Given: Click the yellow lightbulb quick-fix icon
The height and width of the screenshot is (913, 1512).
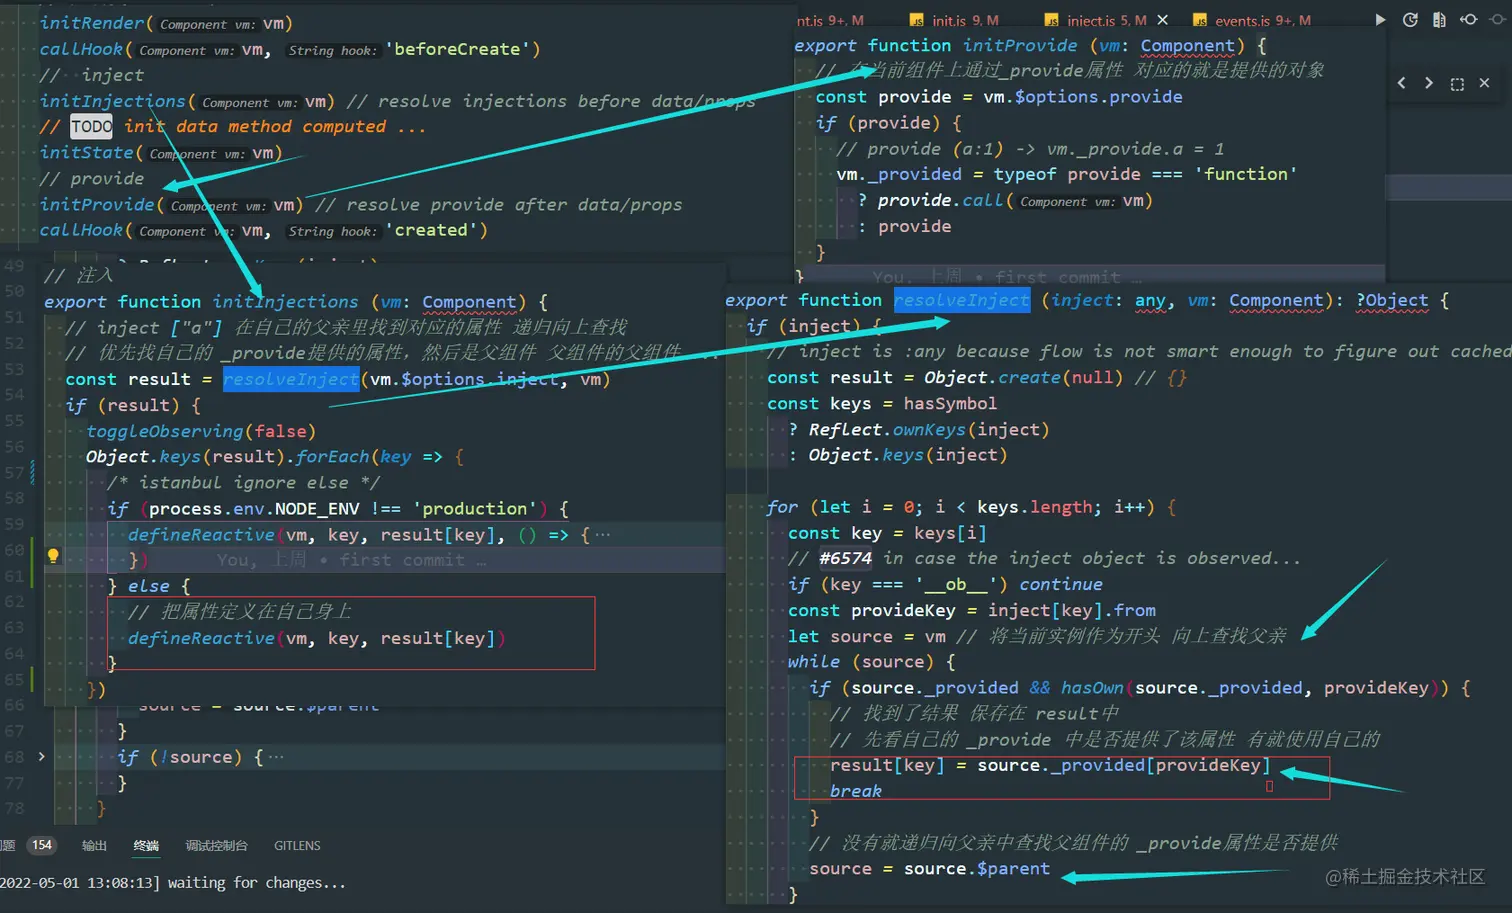Looking at the screenshot, I should (x=53, y=556).
